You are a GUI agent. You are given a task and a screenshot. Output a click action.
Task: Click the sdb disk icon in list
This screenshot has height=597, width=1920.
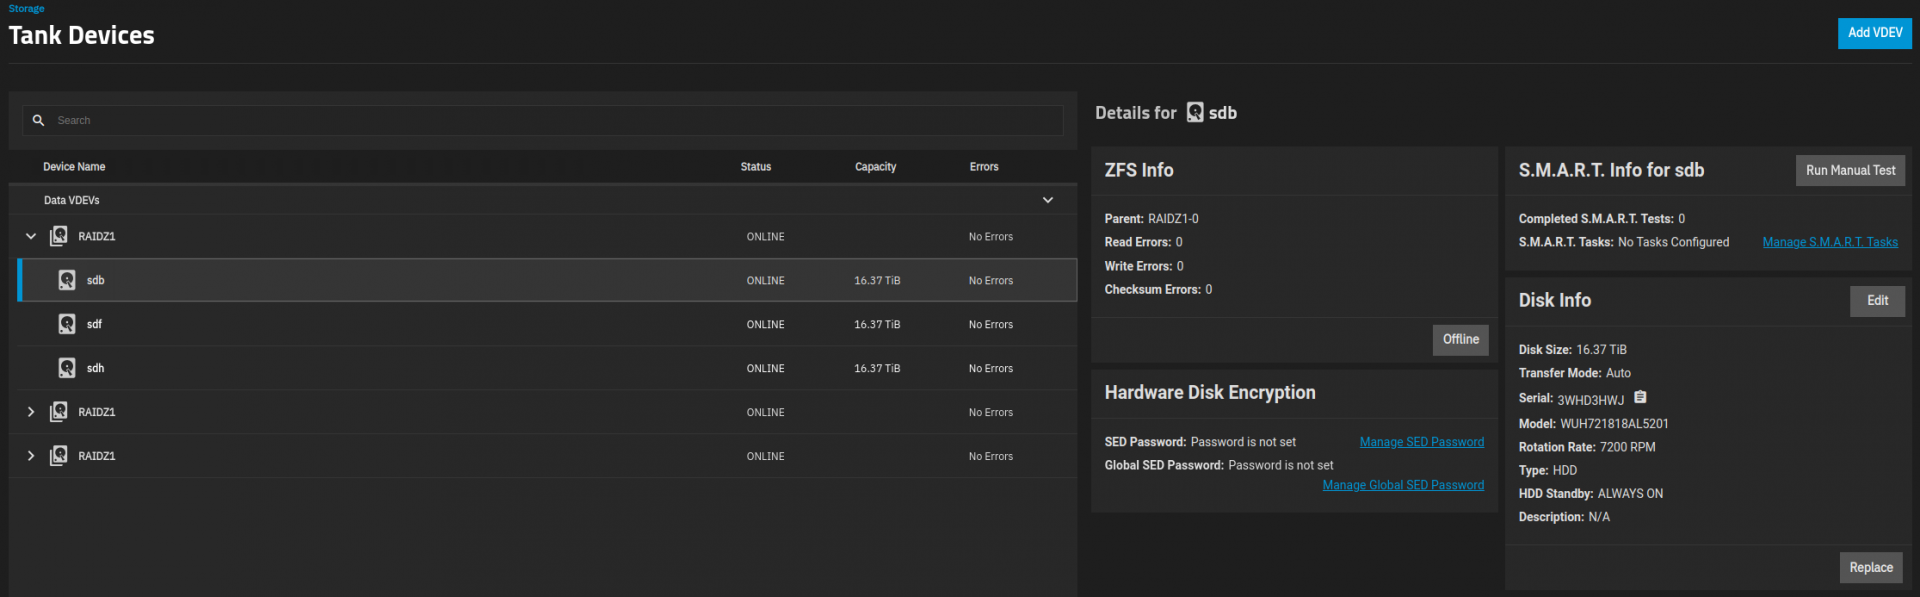click(67, 280)
